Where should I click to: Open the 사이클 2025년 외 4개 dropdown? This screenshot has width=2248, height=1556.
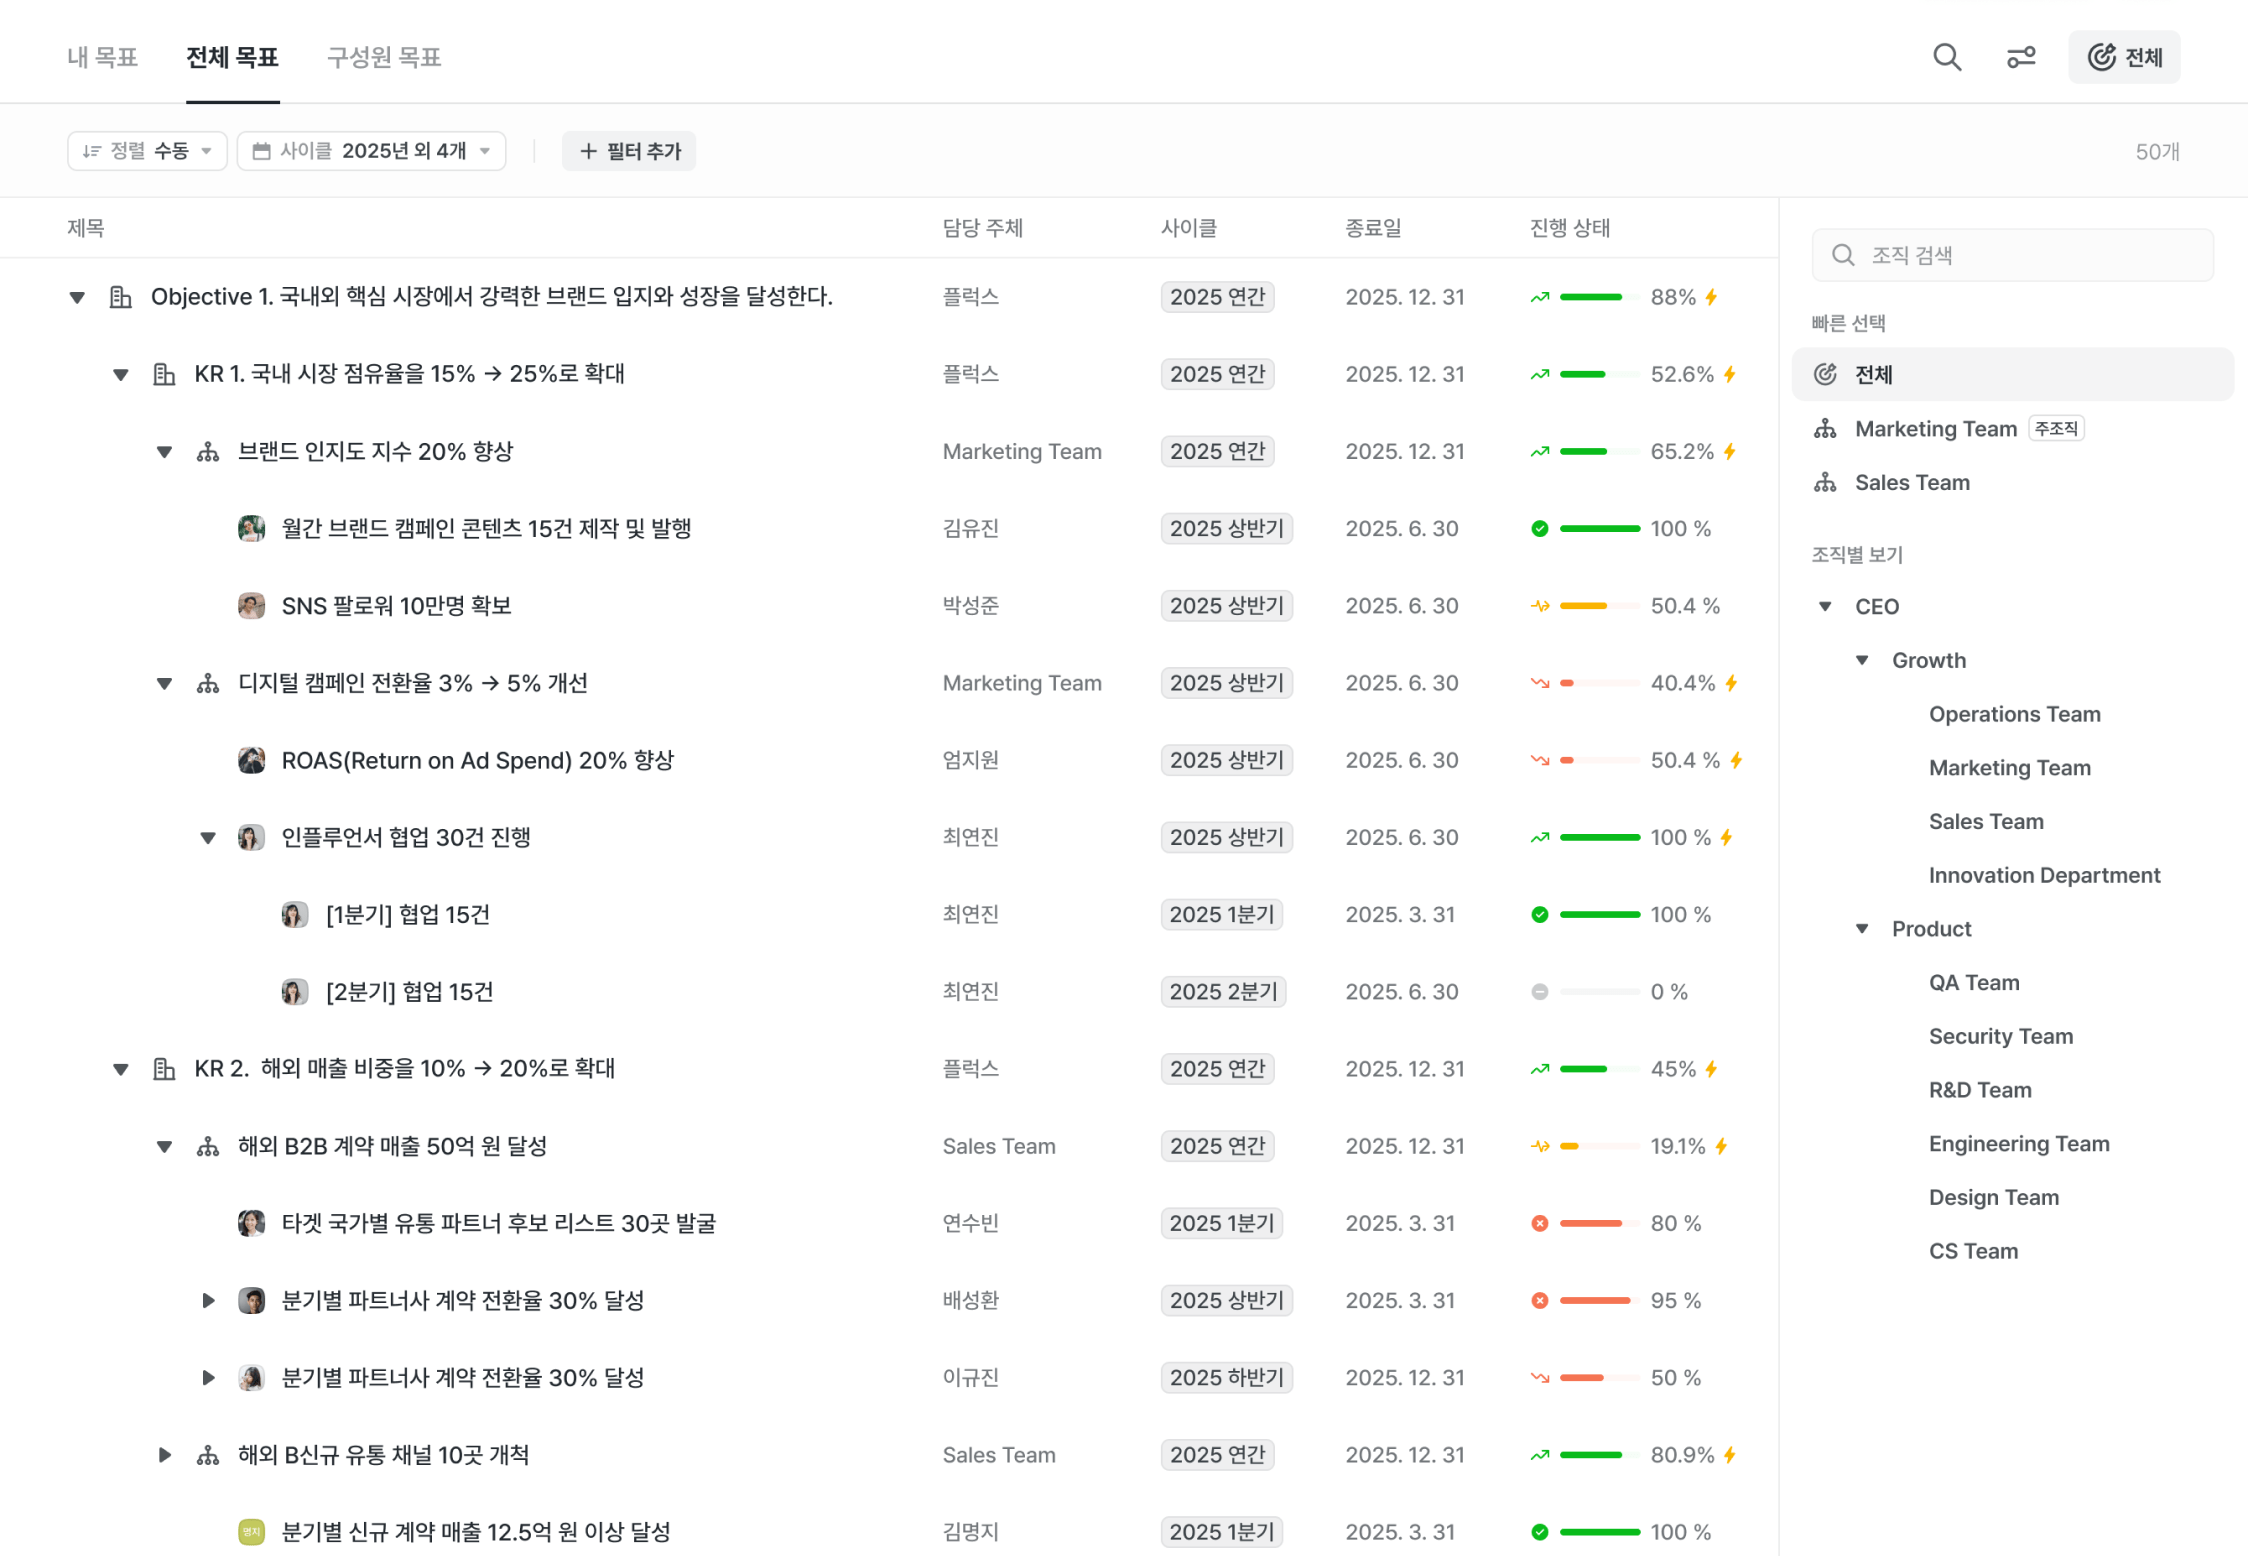(x=371, y=151)
